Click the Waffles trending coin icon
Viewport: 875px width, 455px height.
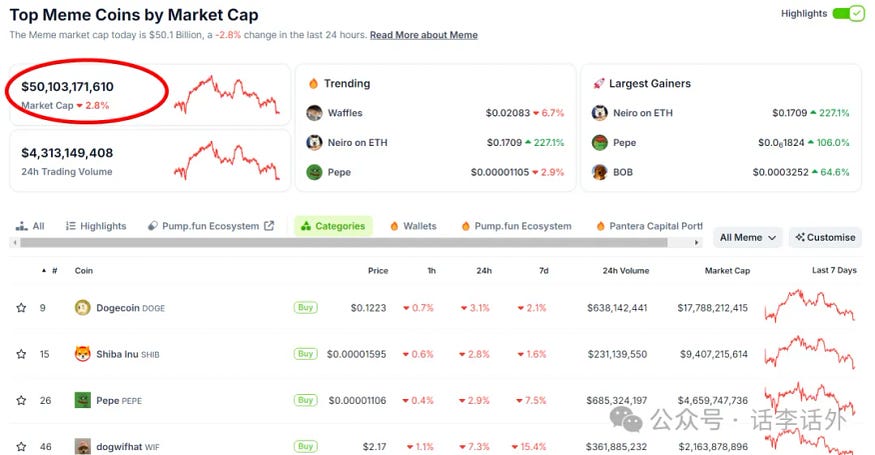point(314,113)
